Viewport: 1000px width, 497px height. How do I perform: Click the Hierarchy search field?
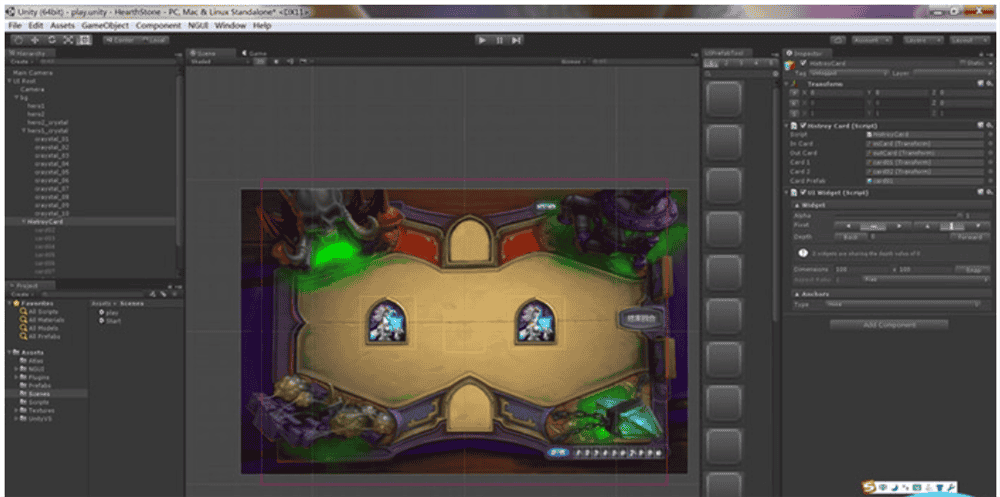[x=105, y=62]
